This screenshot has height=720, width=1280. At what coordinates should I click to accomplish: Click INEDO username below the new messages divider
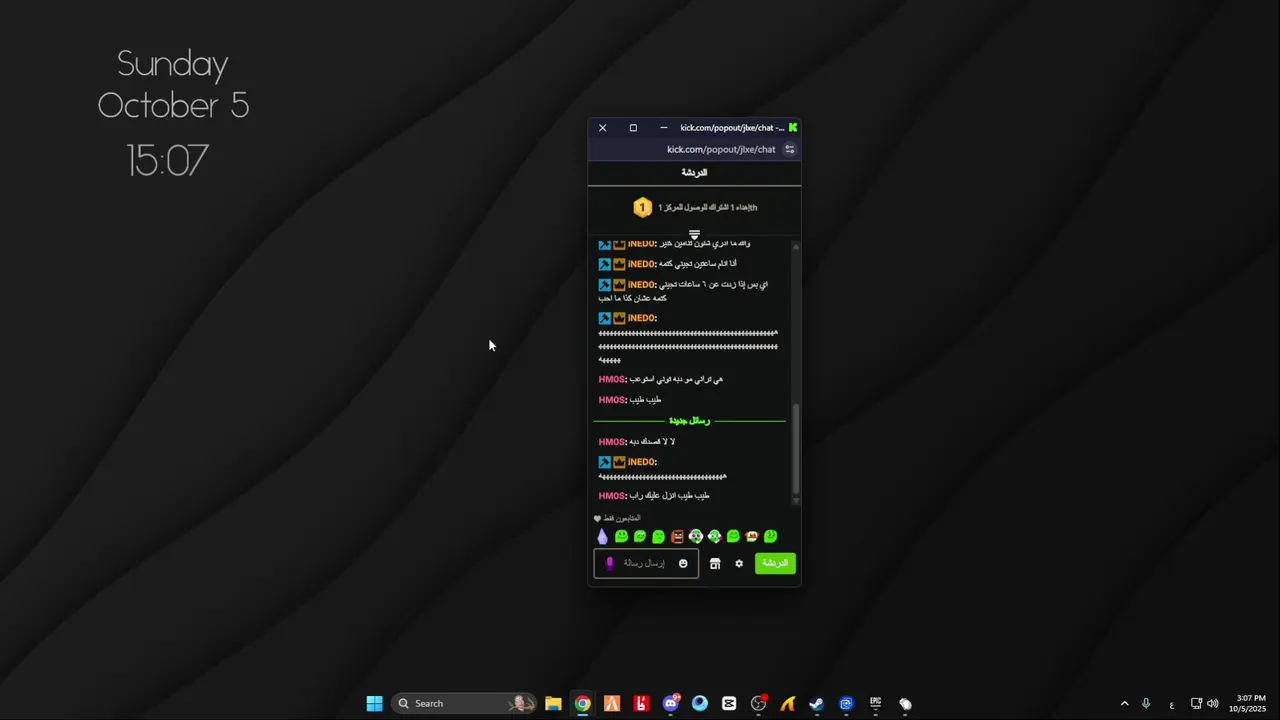641,462
